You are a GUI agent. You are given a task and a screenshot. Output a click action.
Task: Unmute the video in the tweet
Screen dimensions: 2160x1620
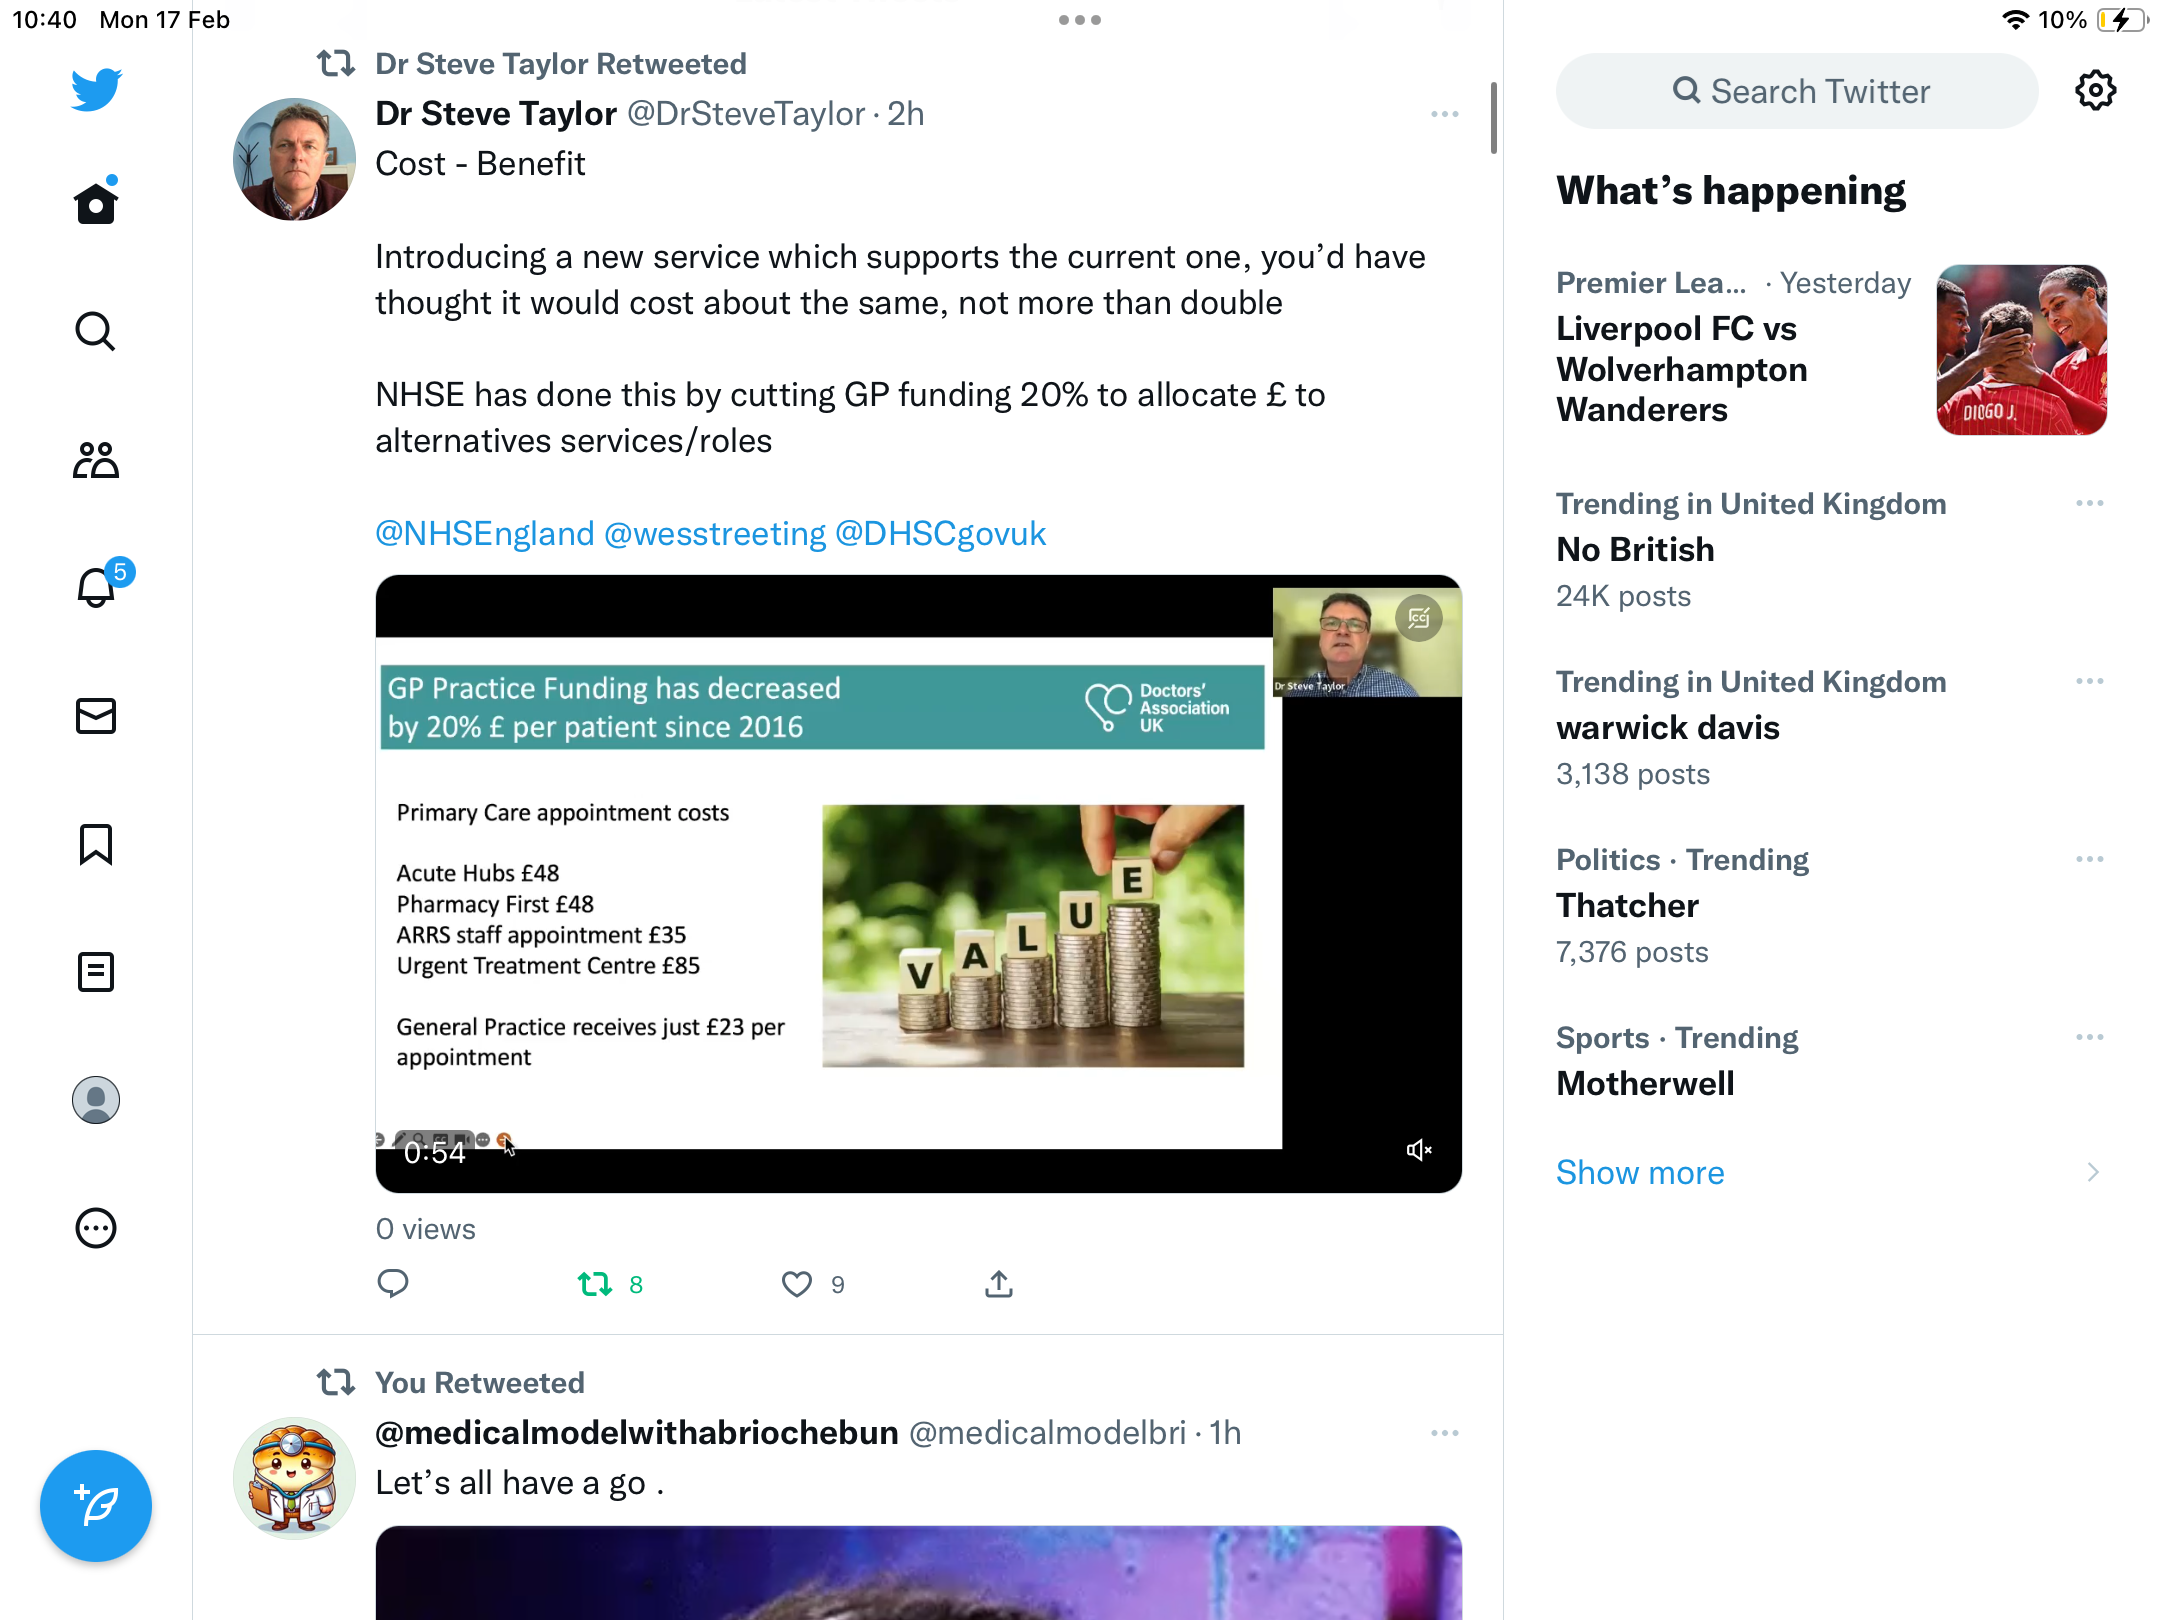1419,1151
